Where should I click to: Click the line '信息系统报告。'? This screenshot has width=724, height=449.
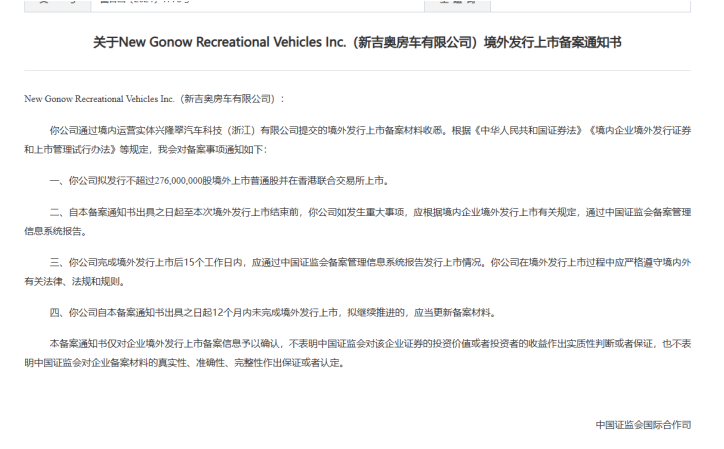[55, 231]
